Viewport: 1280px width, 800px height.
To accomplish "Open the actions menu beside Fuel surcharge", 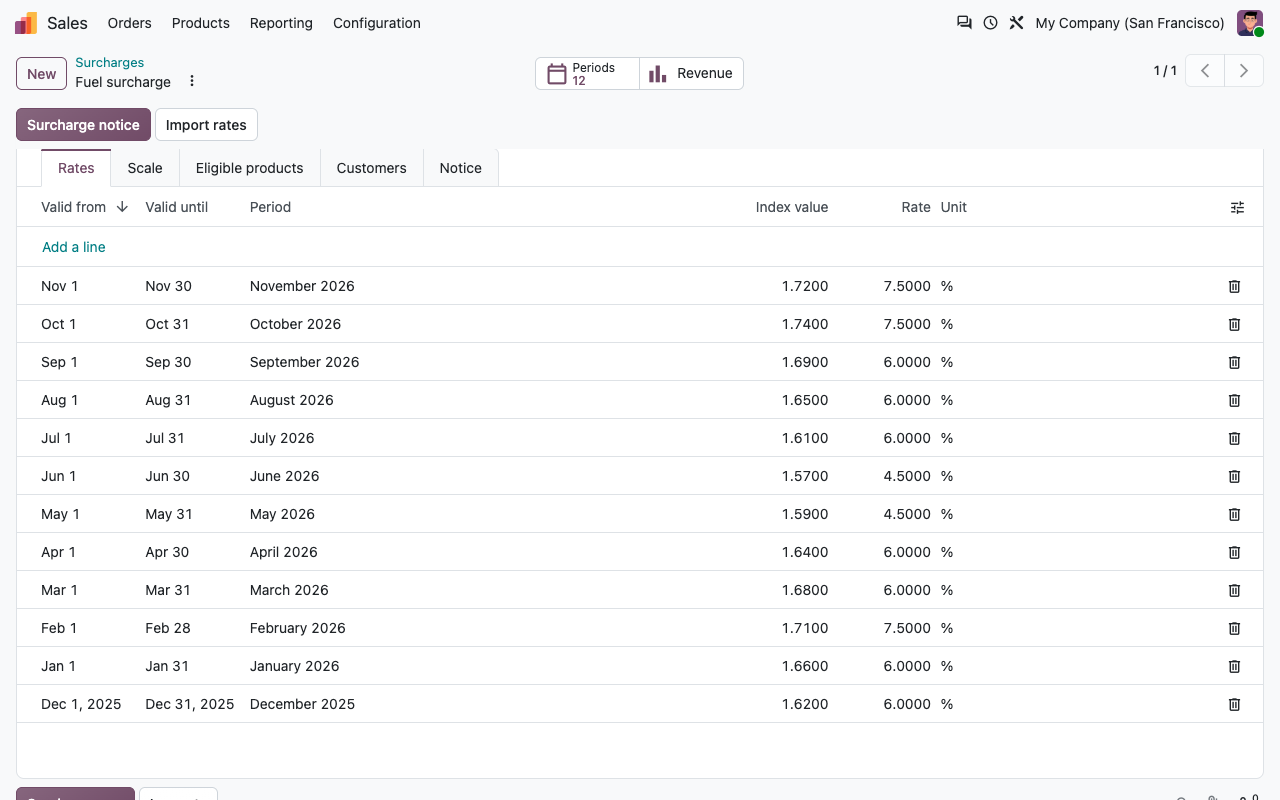I will pyautogui.click(x=192, y=81).
